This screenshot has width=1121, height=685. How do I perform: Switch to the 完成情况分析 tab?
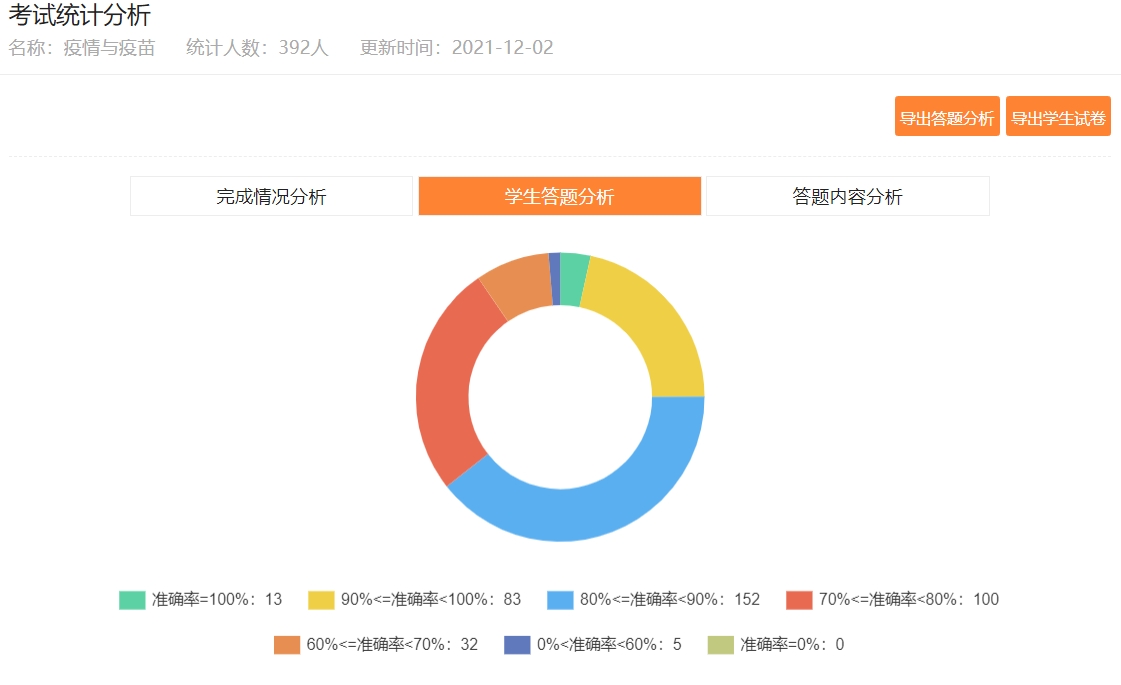point(271,197)
